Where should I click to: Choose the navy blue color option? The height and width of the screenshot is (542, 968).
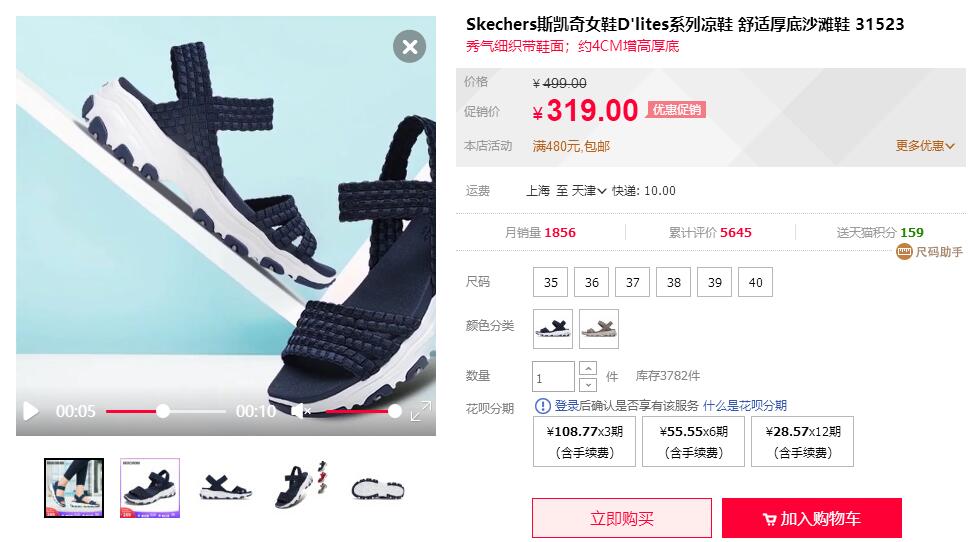tap(553, 329)
